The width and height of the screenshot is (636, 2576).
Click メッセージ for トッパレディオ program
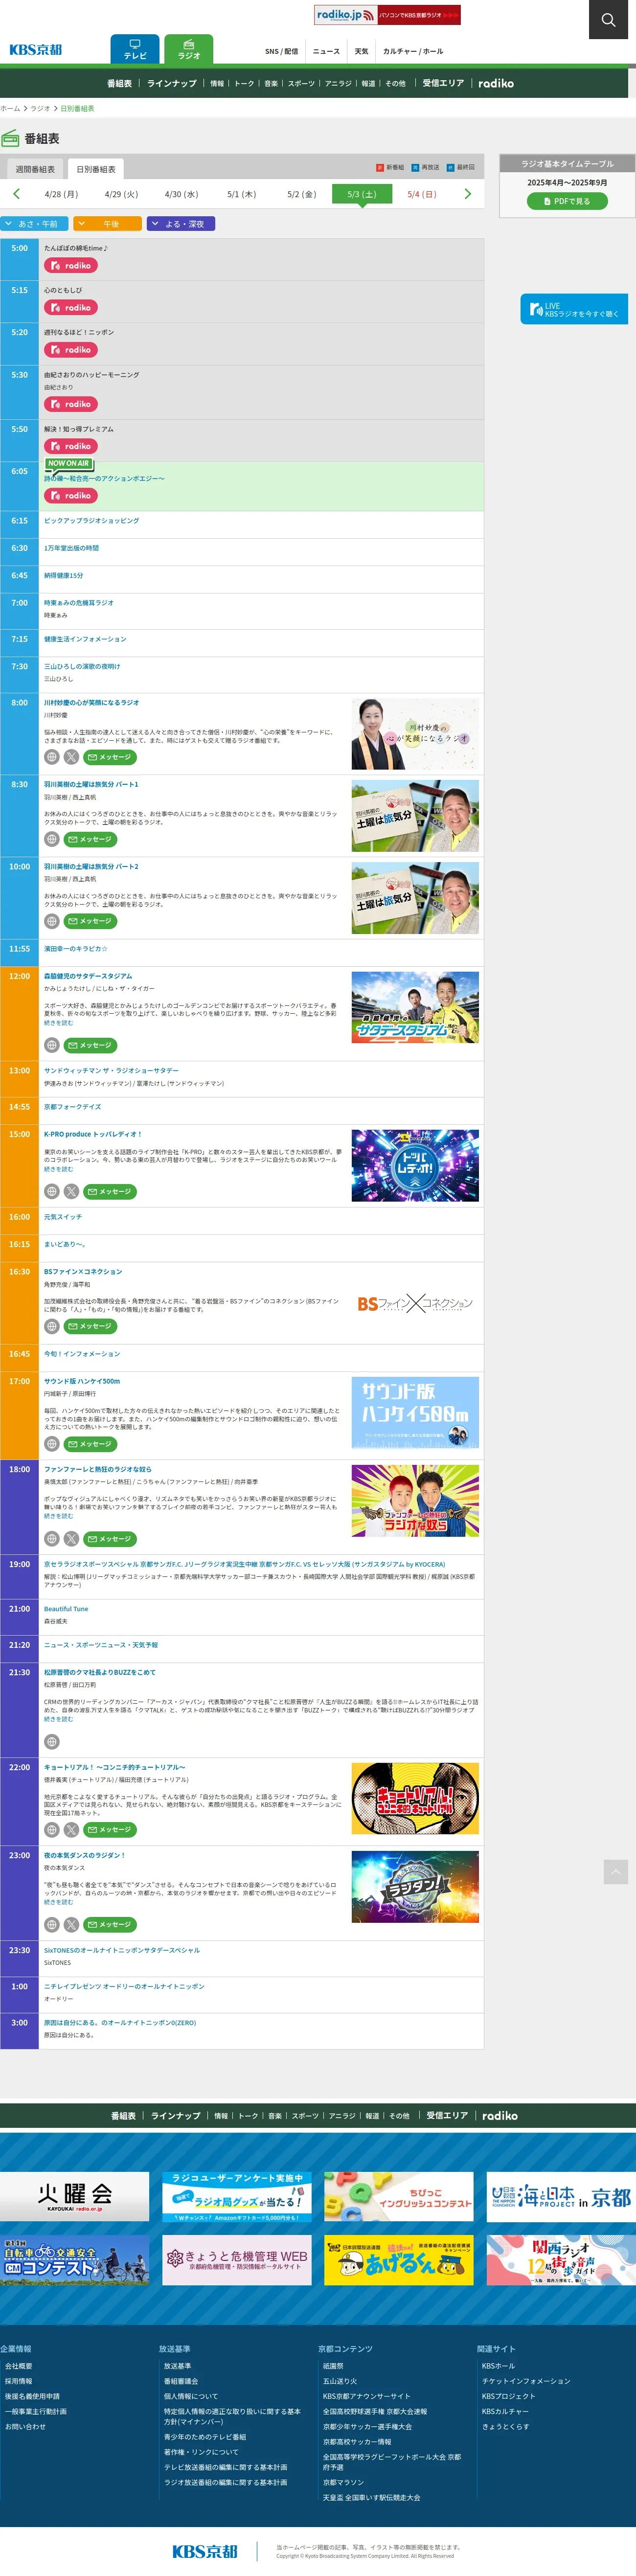pos(109,1191)
